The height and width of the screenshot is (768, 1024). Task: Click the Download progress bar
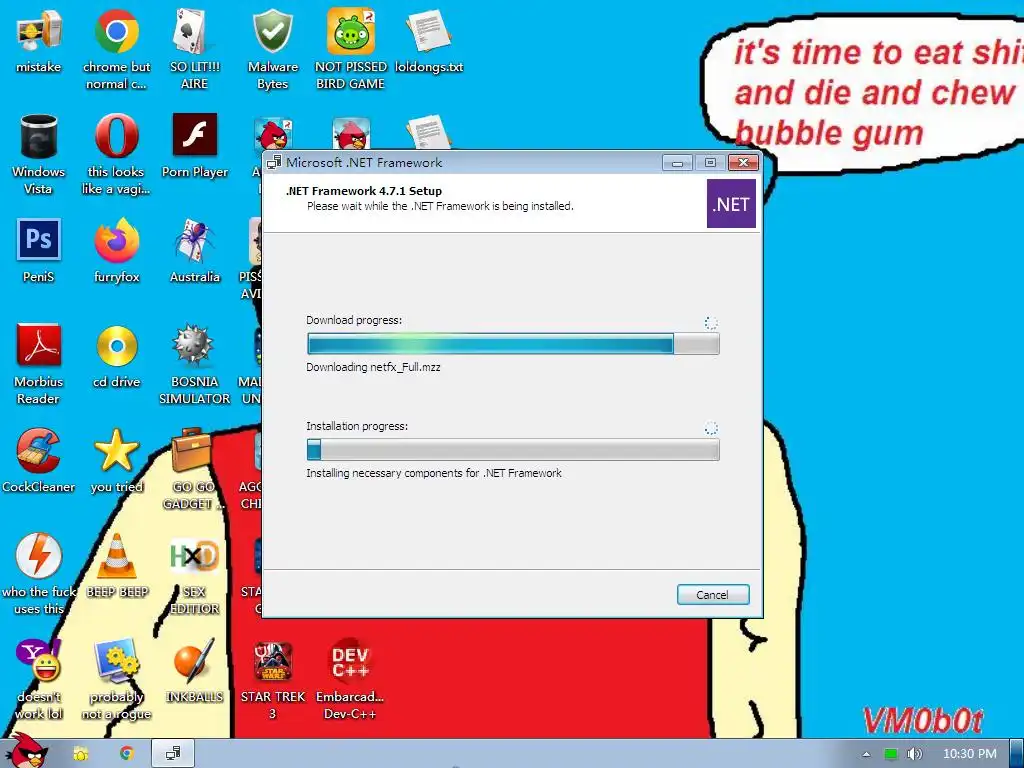(513, 344)
